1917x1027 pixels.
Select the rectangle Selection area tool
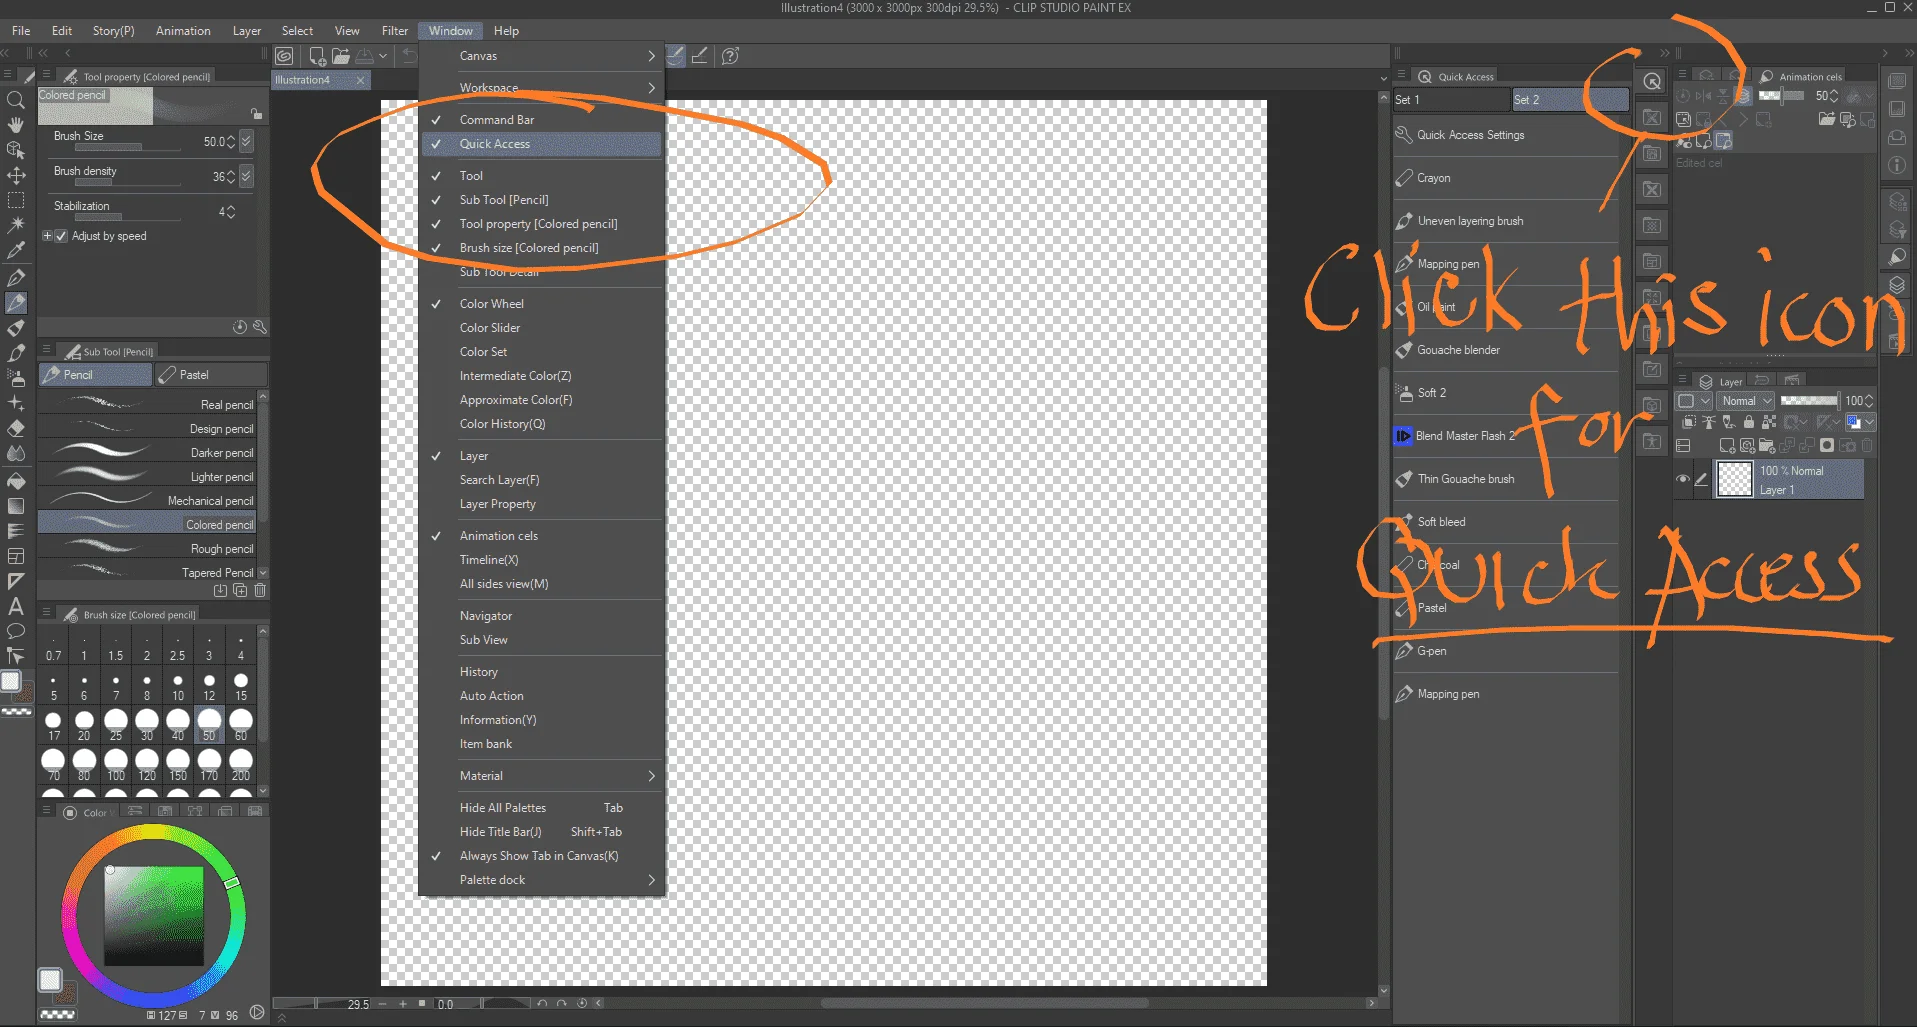(x=16, y=201)
